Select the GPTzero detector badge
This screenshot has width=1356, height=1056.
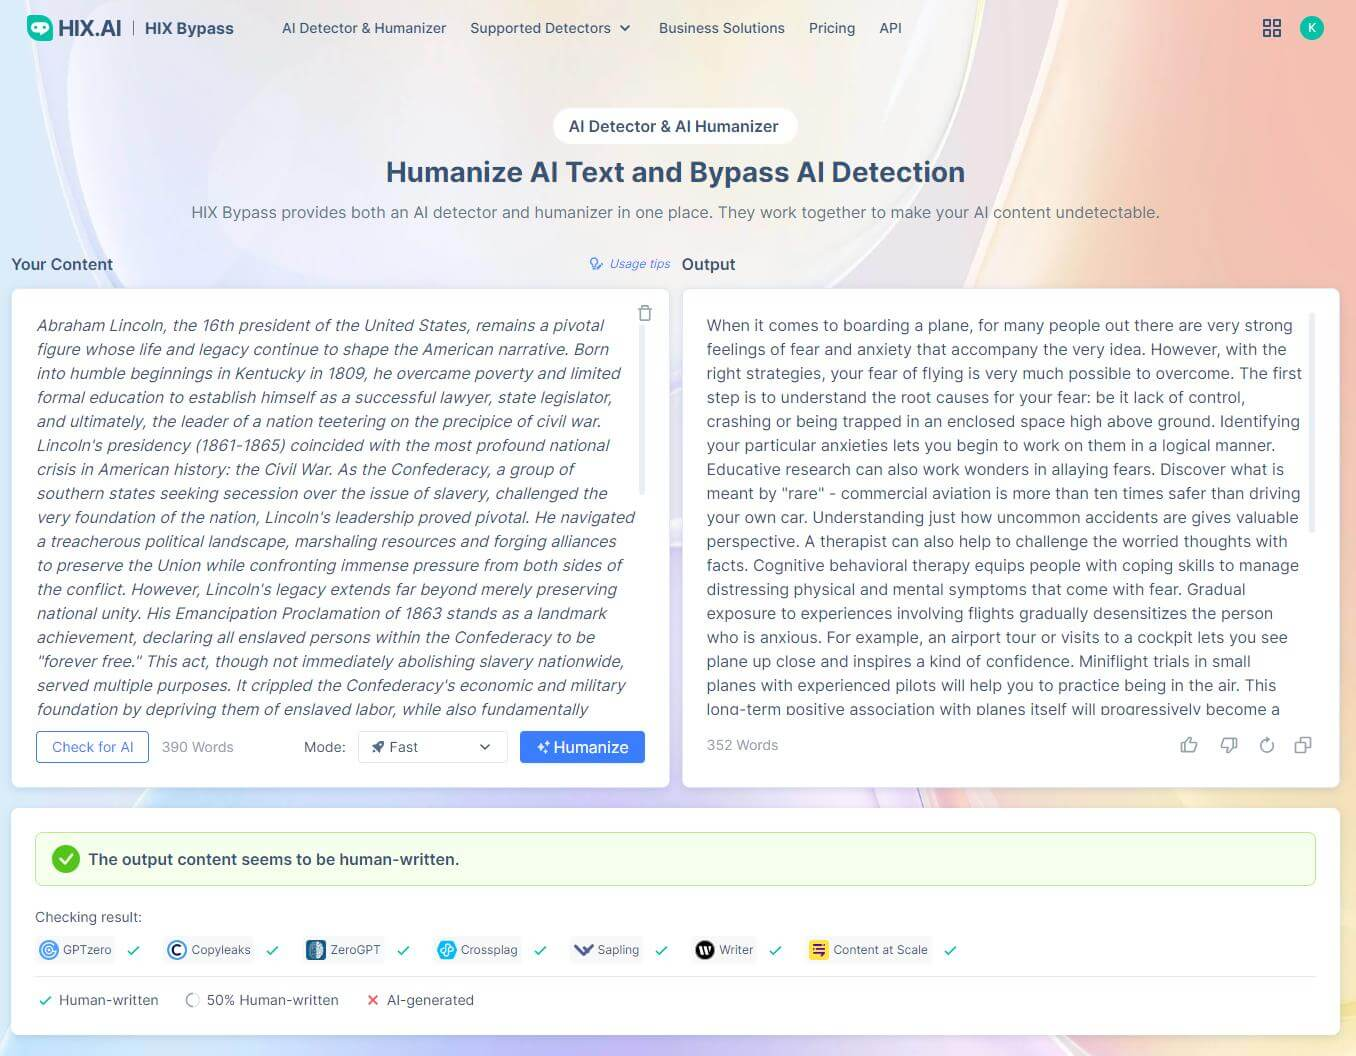(76, 950)
